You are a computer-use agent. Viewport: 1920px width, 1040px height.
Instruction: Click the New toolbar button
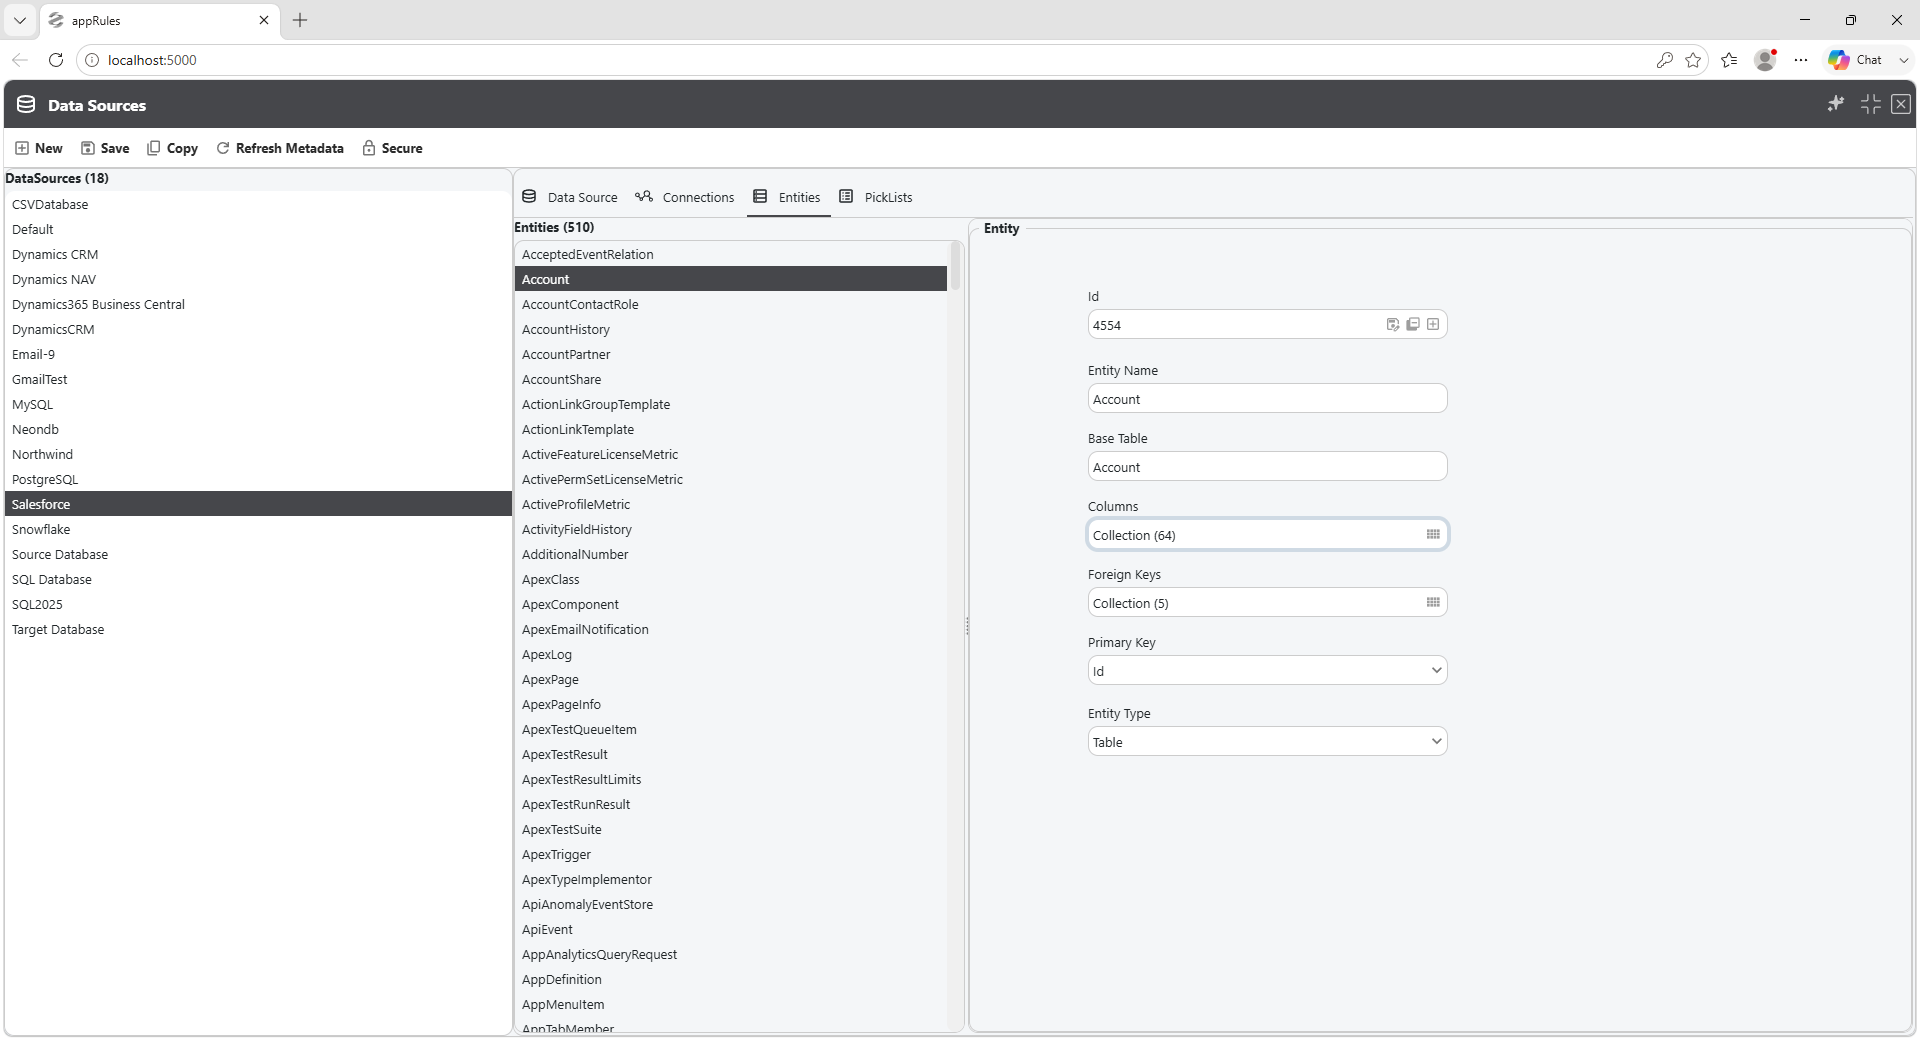tap(39, 148)
